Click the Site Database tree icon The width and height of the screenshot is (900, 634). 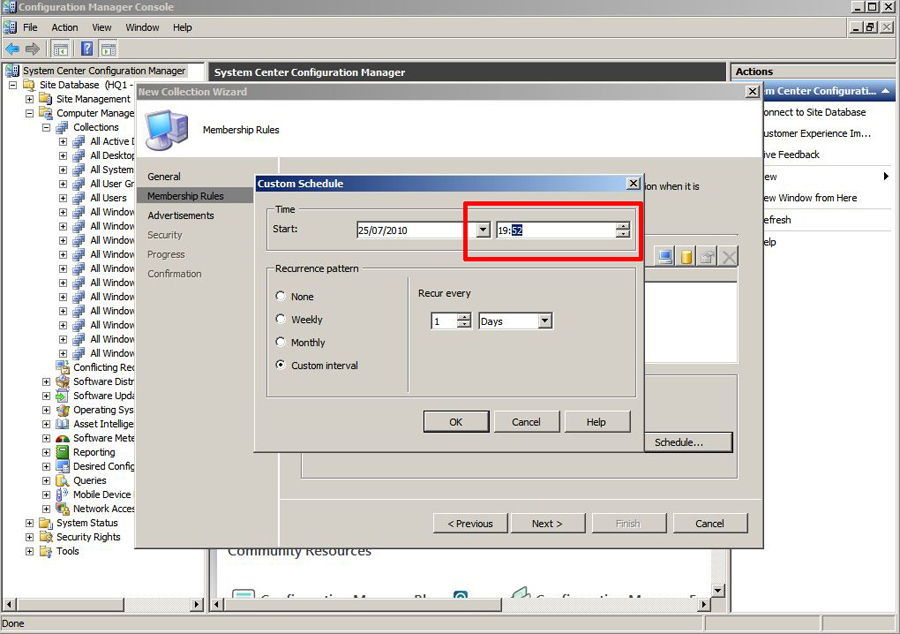tap(29, 85)
